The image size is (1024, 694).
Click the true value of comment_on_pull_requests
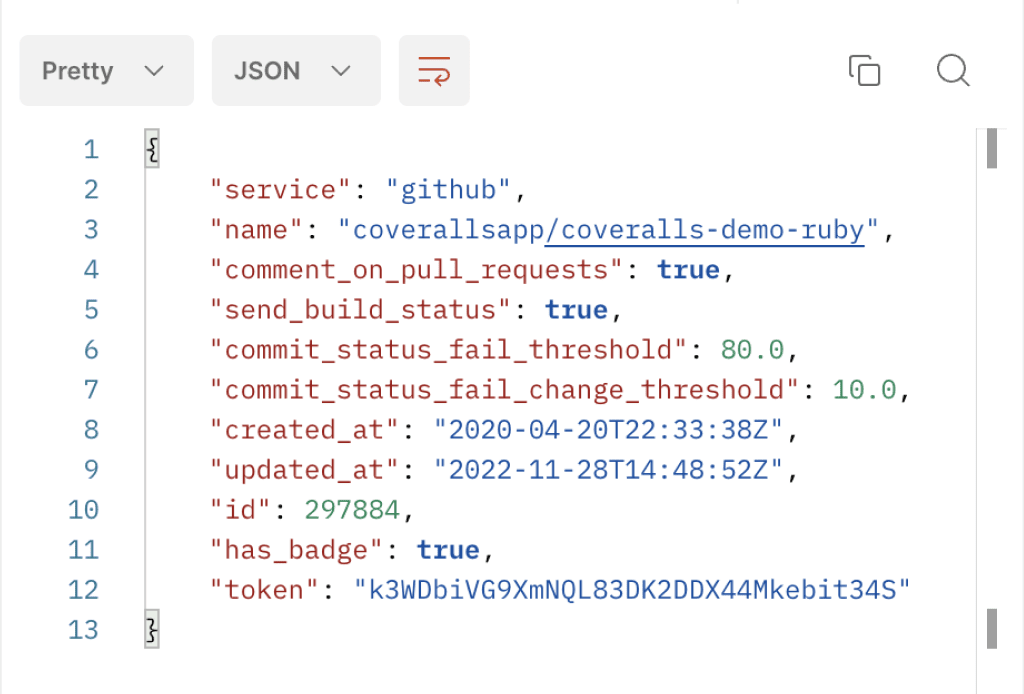click(688, 270)
